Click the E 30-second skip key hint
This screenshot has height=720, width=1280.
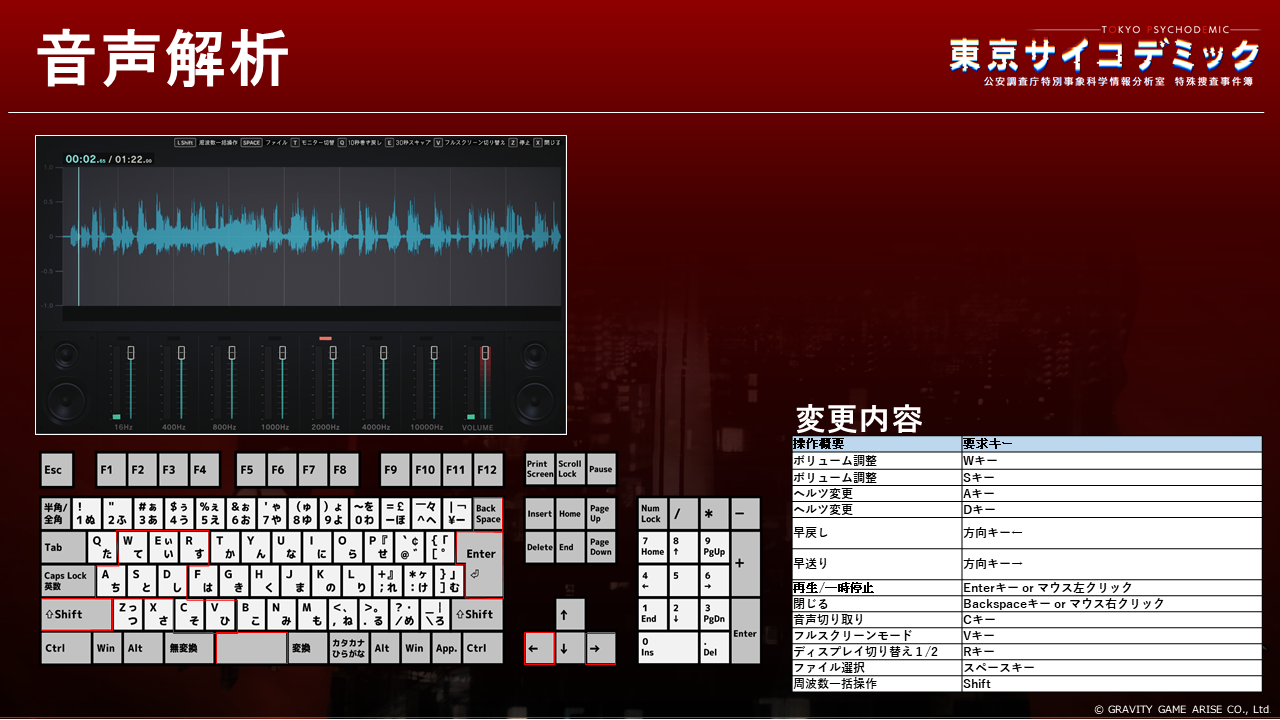click(x=407, y=142)
